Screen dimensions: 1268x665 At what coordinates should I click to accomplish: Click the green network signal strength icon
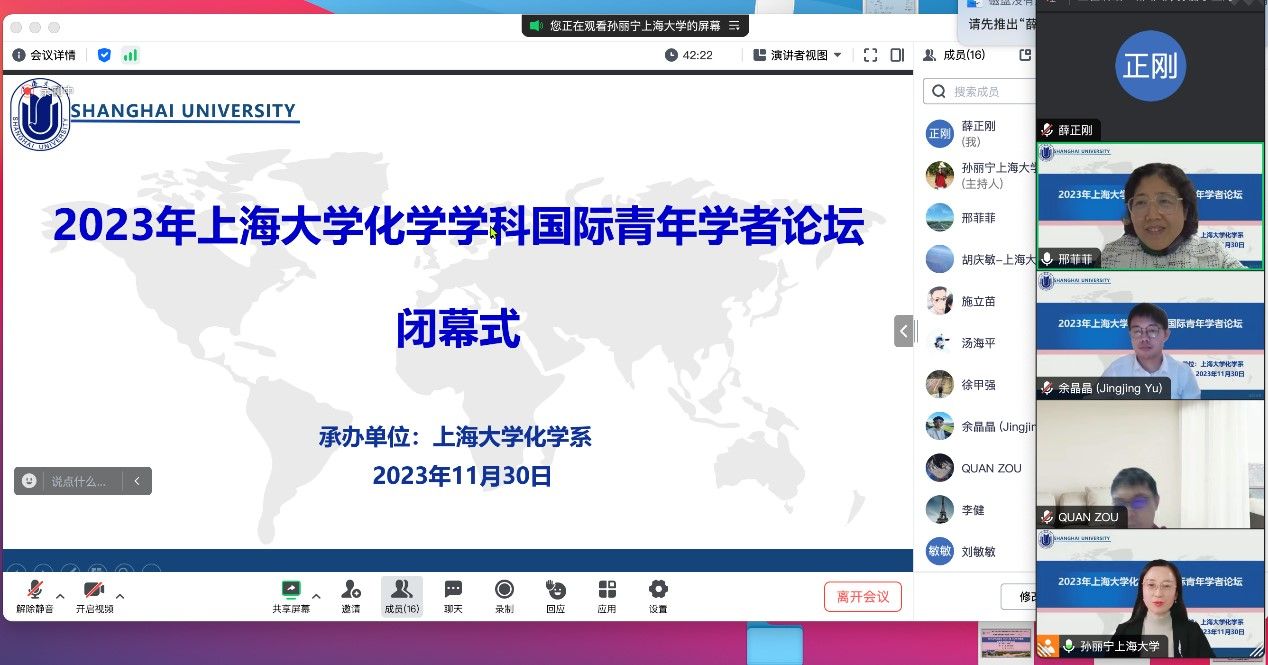tap(130, 55)
